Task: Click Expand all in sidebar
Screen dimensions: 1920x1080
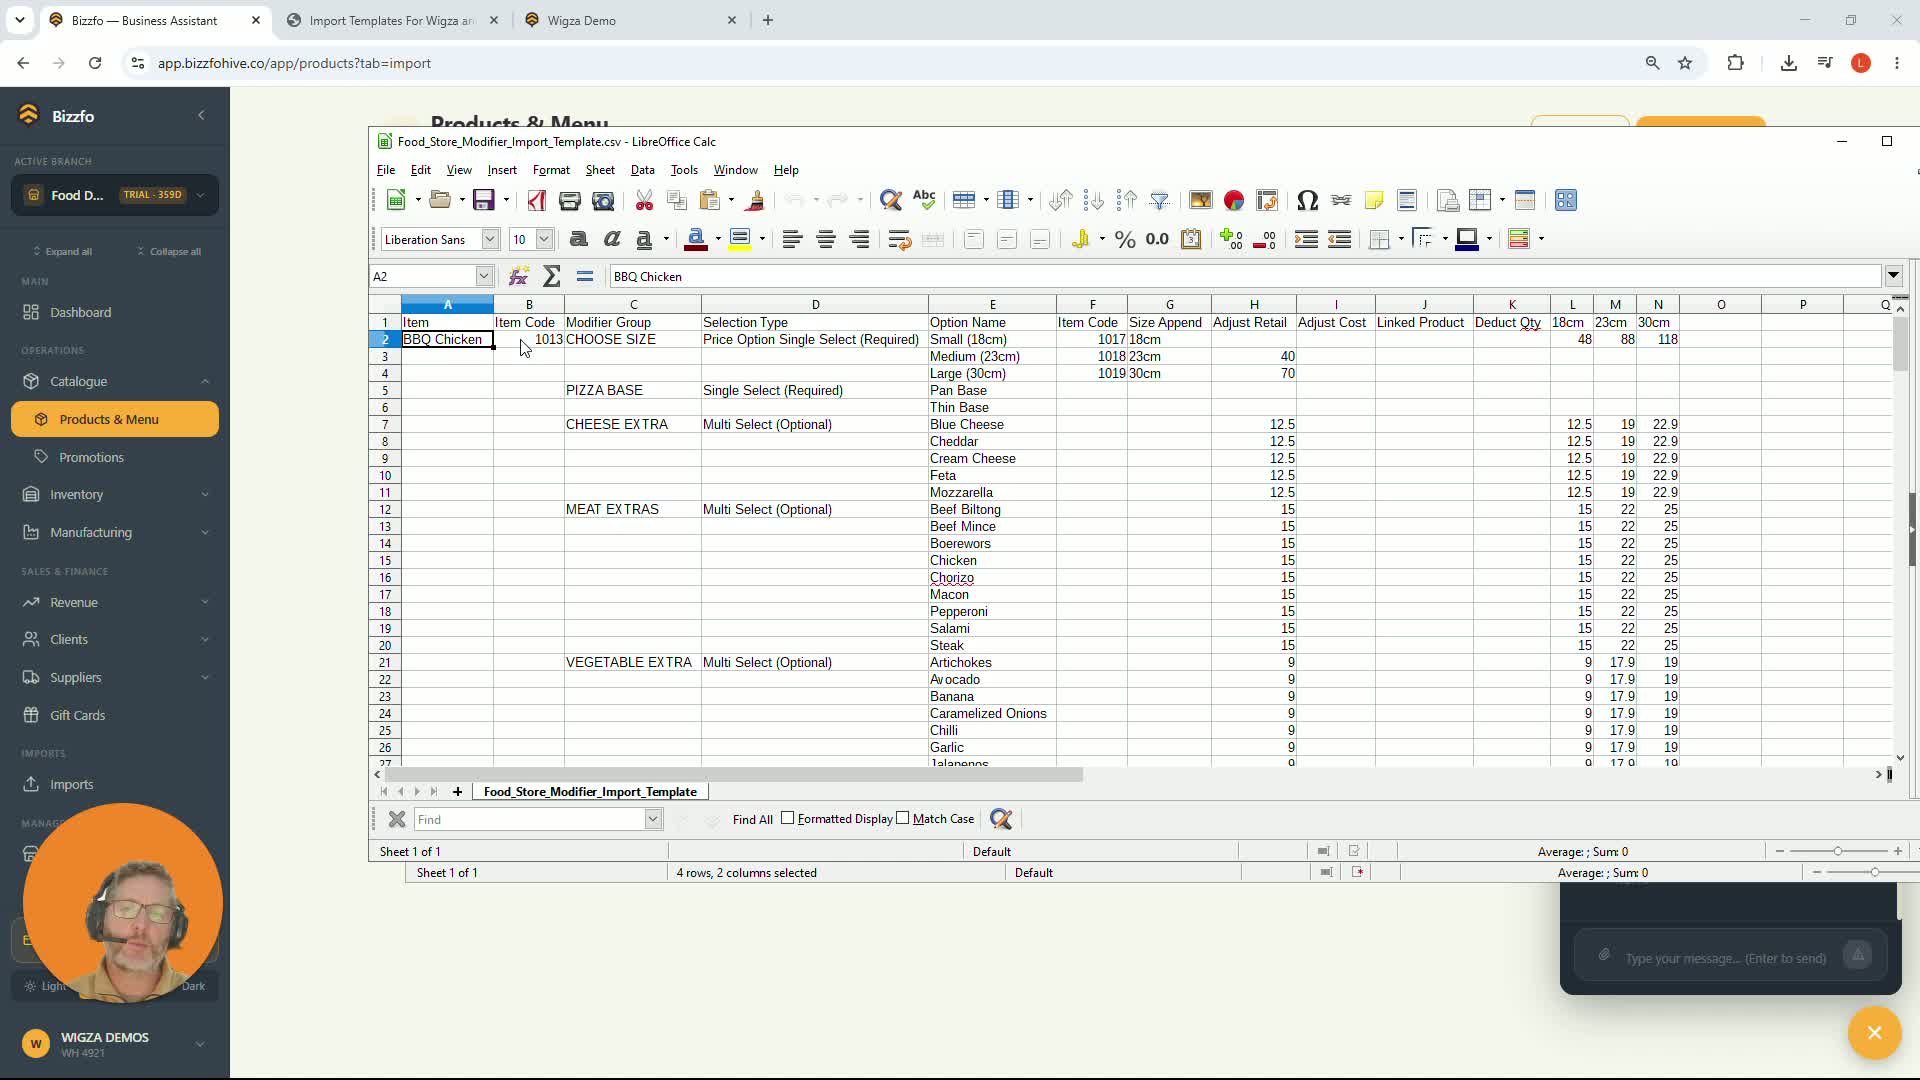Action: coord(63,251)
